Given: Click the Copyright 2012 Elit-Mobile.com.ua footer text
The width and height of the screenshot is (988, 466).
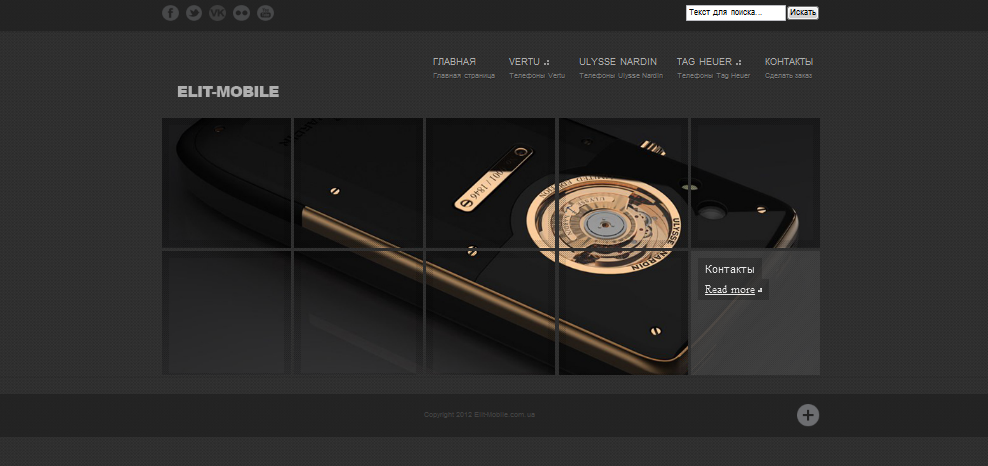Looking at the screenshot, I should (480, 415).
